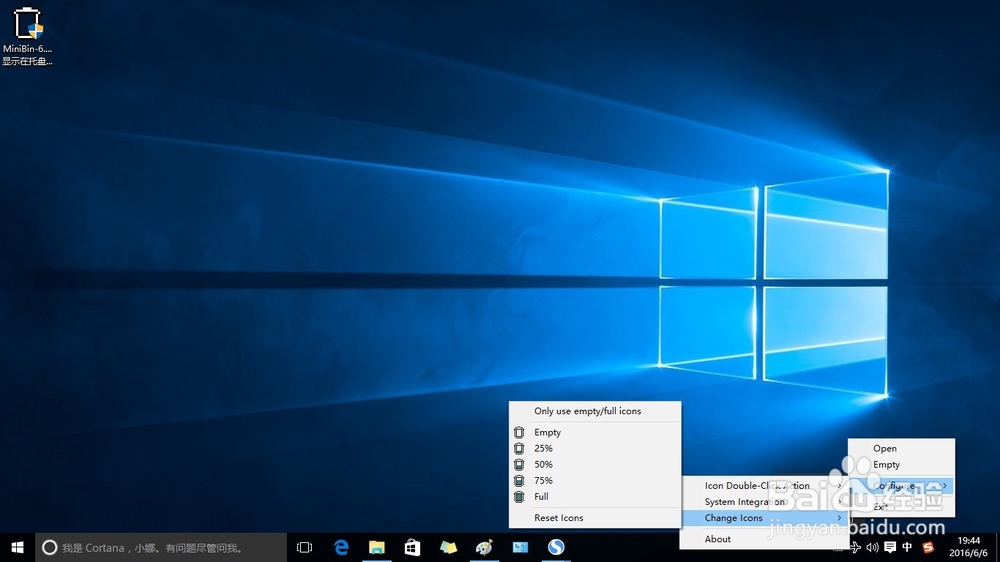Open the Action Center notifications icon

pos(890,547)
